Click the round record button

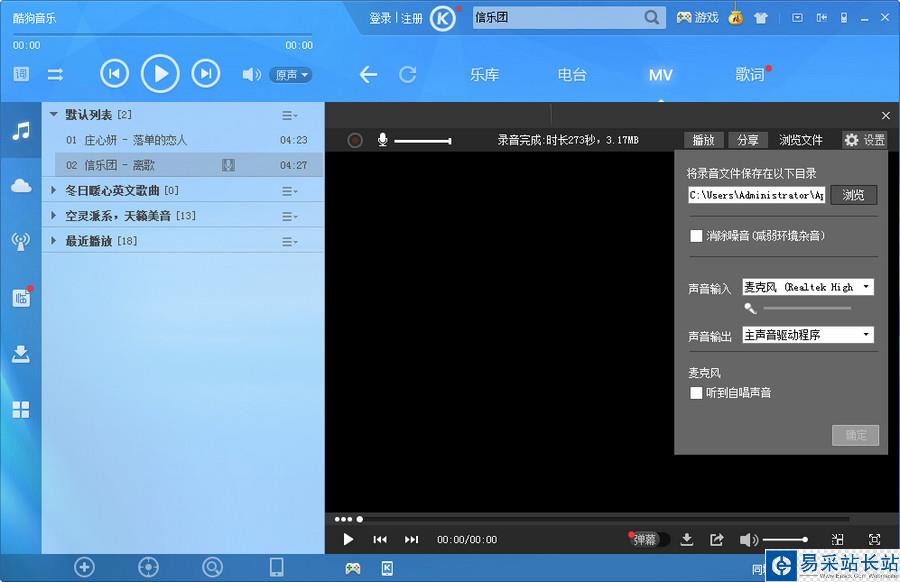(x=355, y=140)
